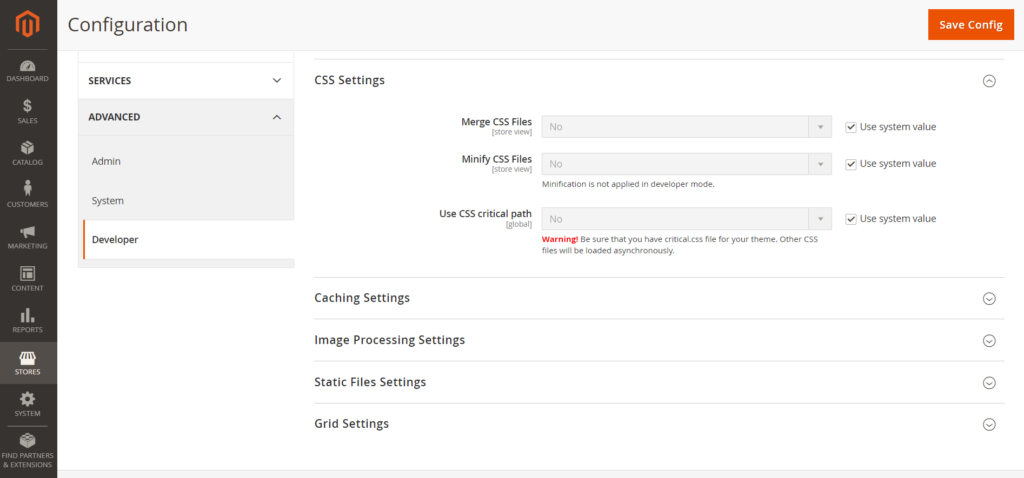Click the Merge CSS Files label
The width and height of the screenshot is (1024, 478).
[x=496, y=121]
